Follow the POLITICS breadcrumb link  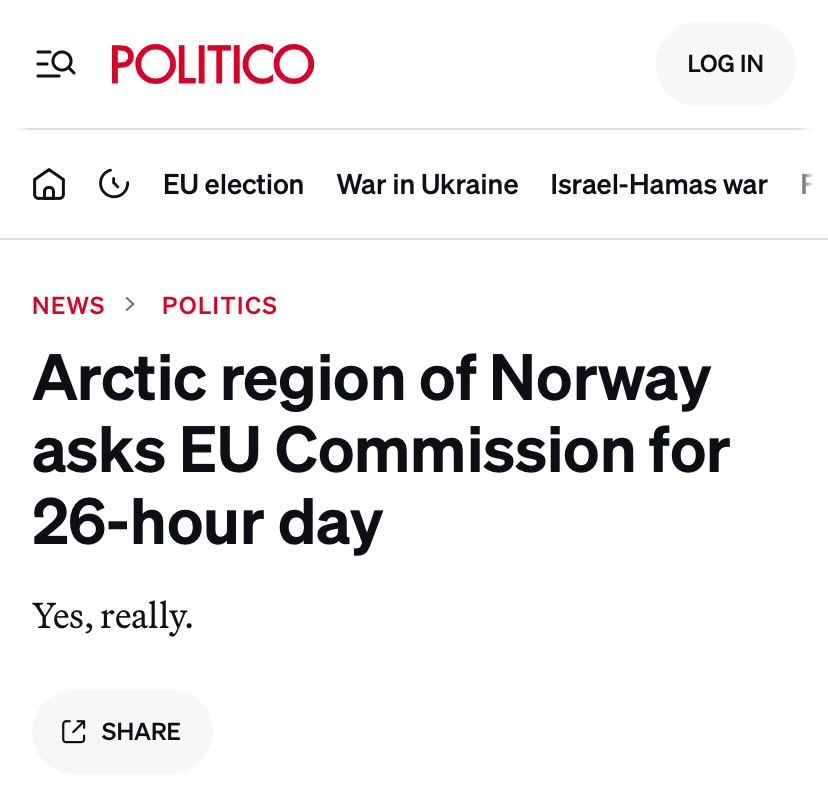click(219, 306)
